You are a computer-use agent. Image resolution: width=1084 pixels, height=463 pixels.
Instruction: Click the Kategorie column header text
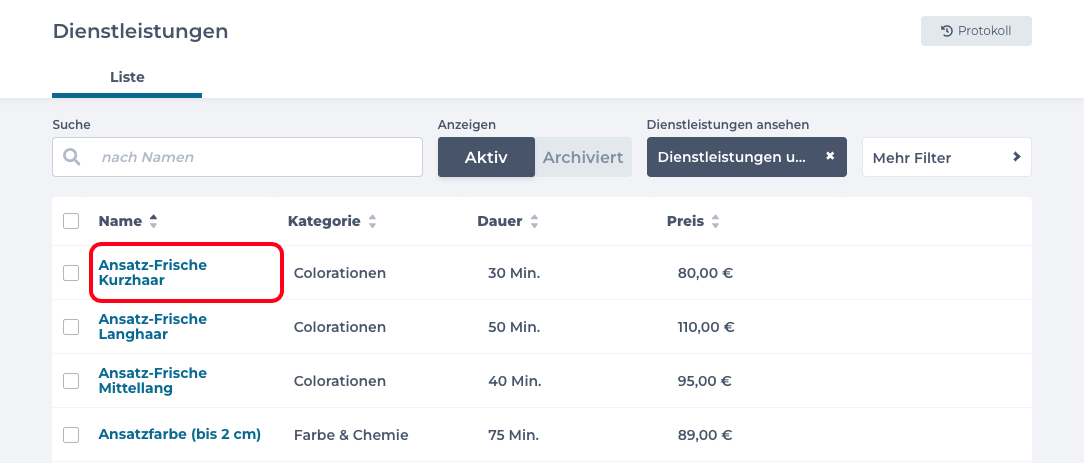tap(324, 221)
